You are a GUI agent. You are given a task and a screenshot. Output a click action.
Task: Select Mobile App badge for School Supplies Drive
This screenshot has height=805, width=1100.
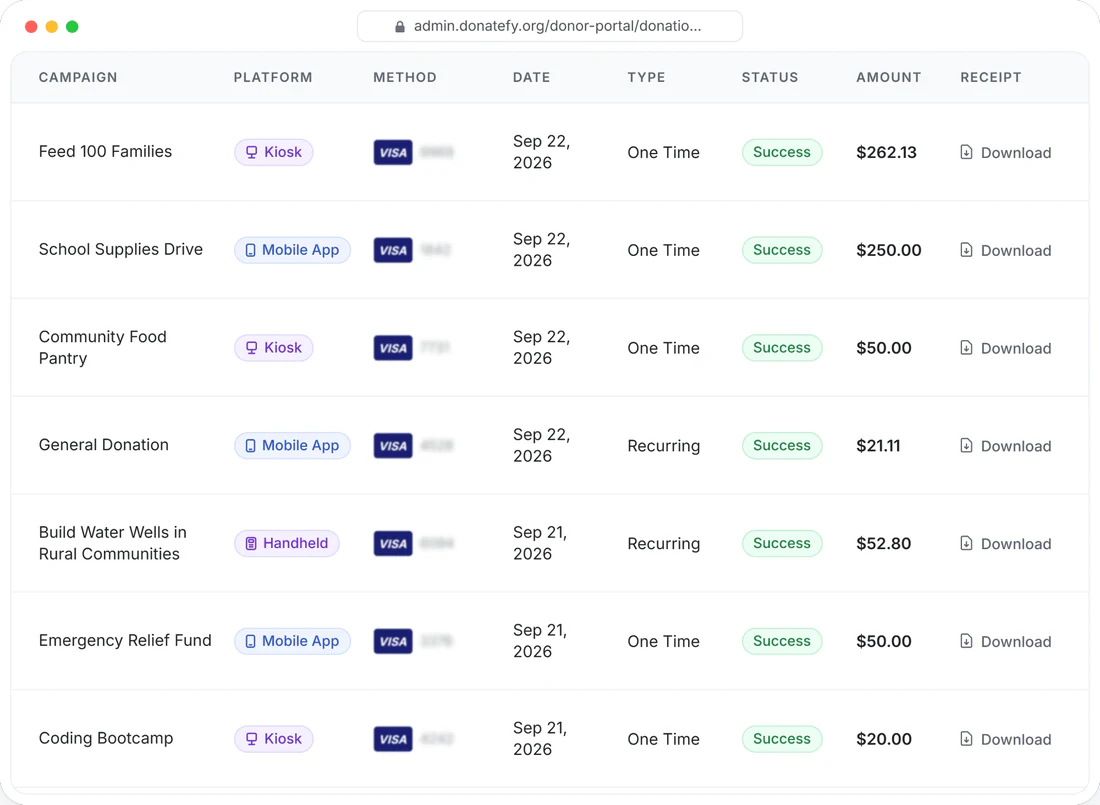click(293, 250)
